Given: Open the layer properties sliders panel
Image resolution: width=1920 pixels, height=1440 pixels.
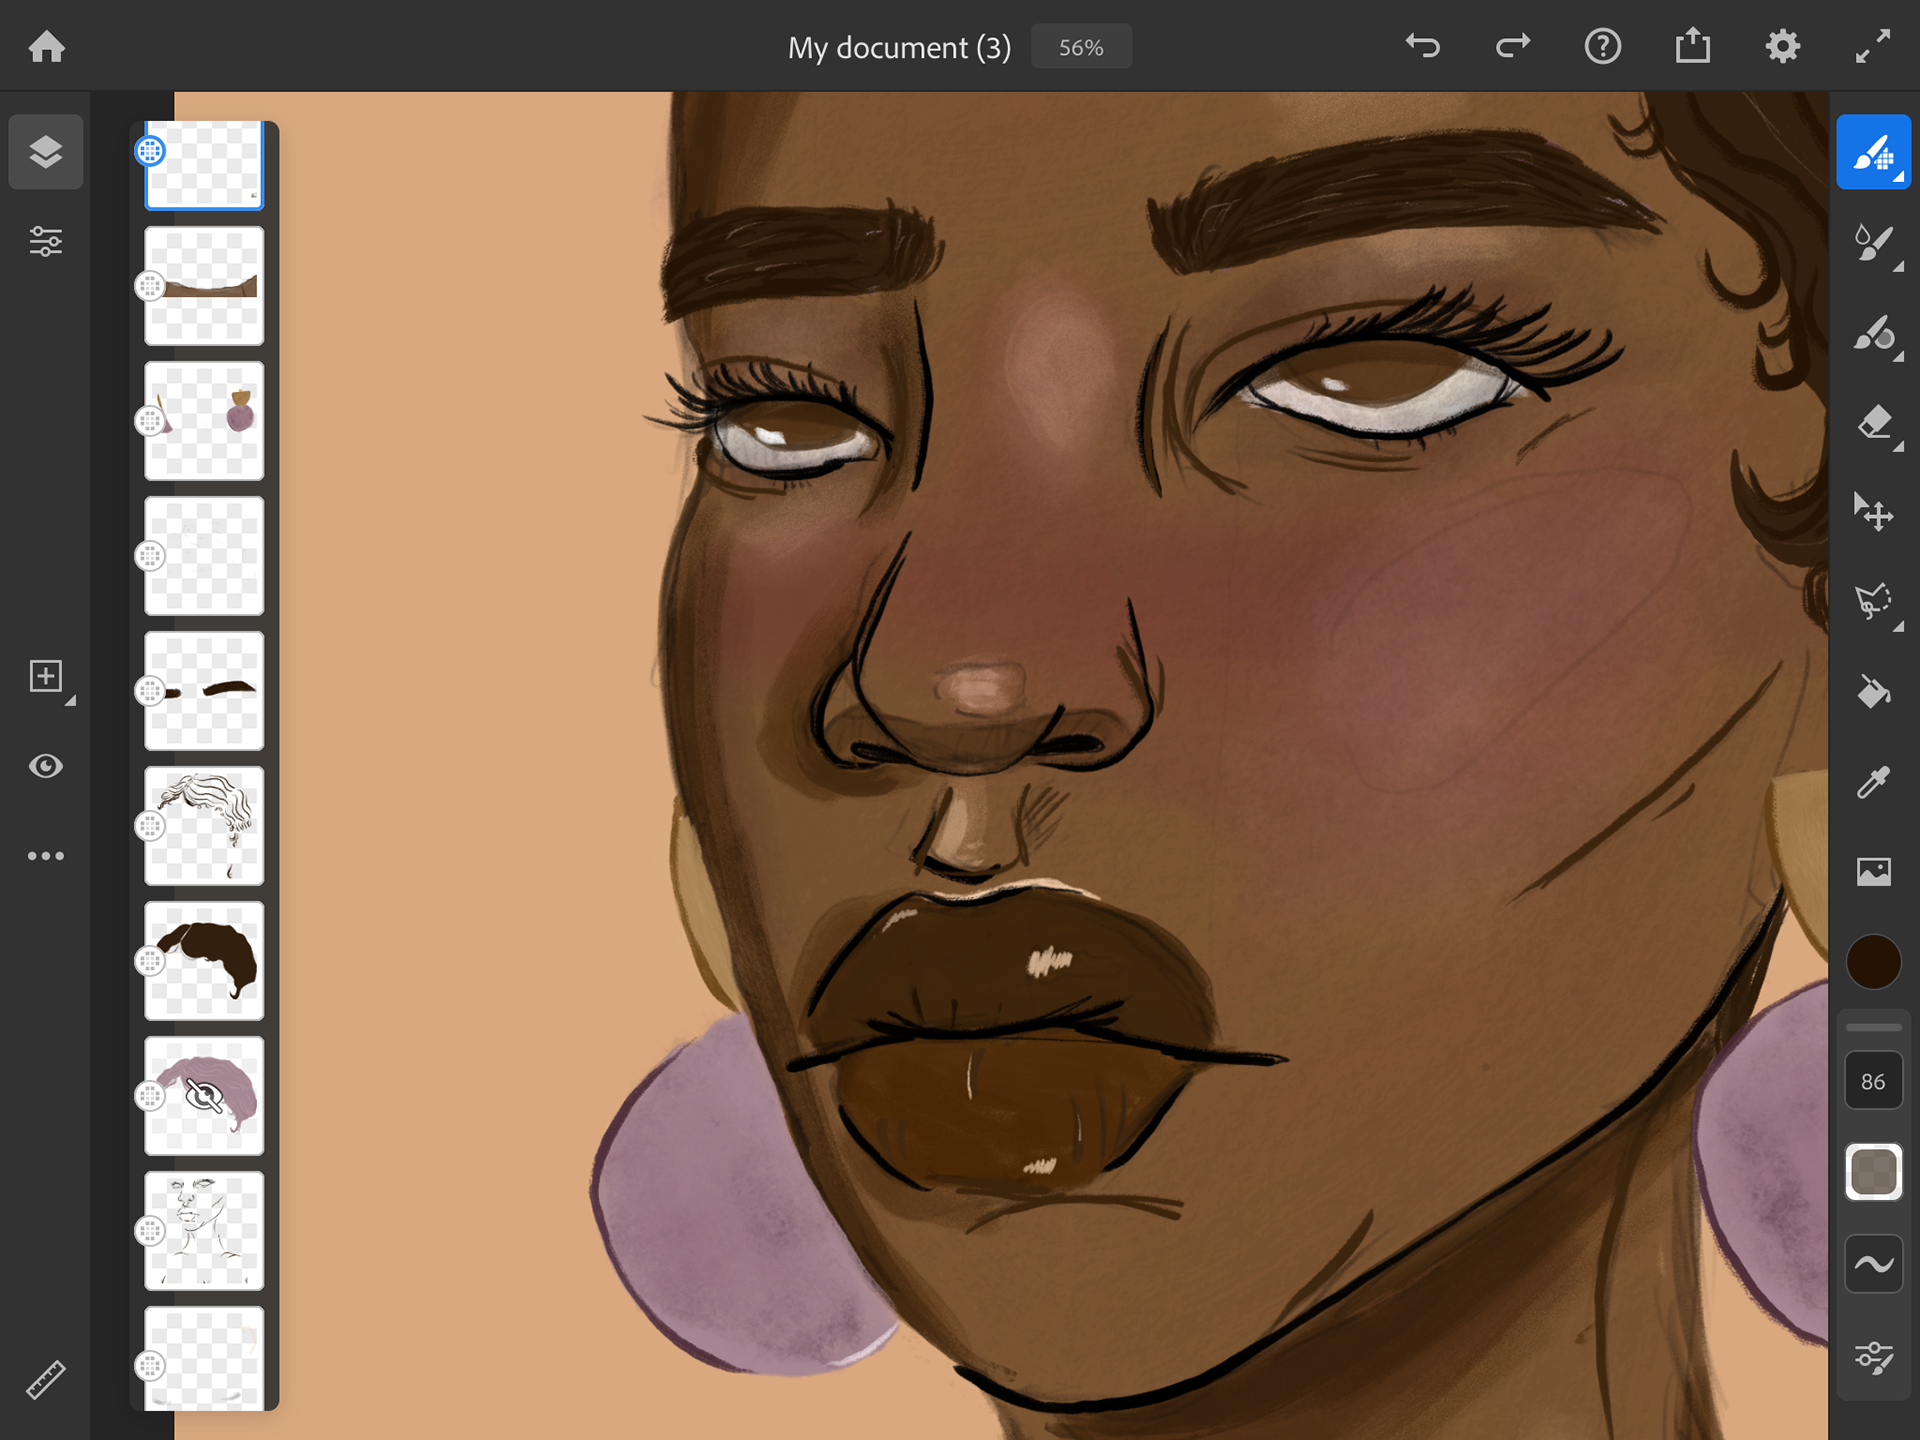Looking at the screenshot, I should point(46,242).
